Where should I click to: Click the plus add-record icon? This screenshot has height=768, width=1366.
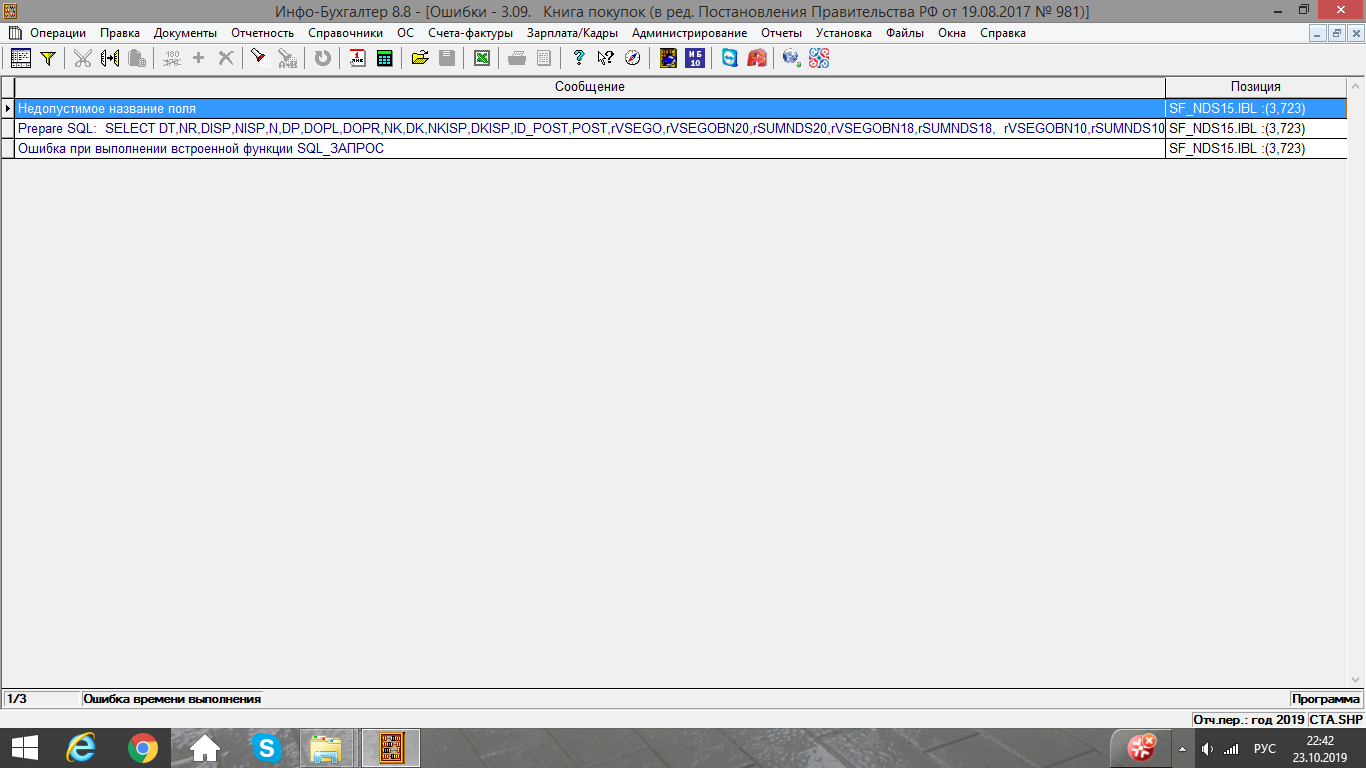(198, 58)
